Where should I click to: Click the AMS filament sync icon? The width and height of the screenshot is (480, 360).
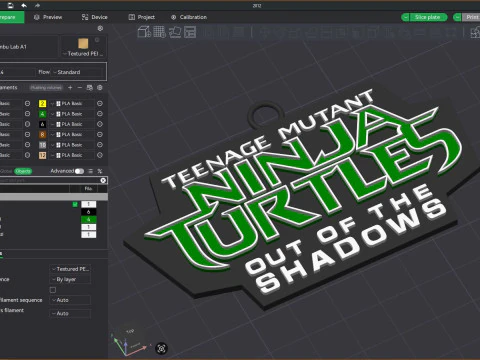pos(90,88)
